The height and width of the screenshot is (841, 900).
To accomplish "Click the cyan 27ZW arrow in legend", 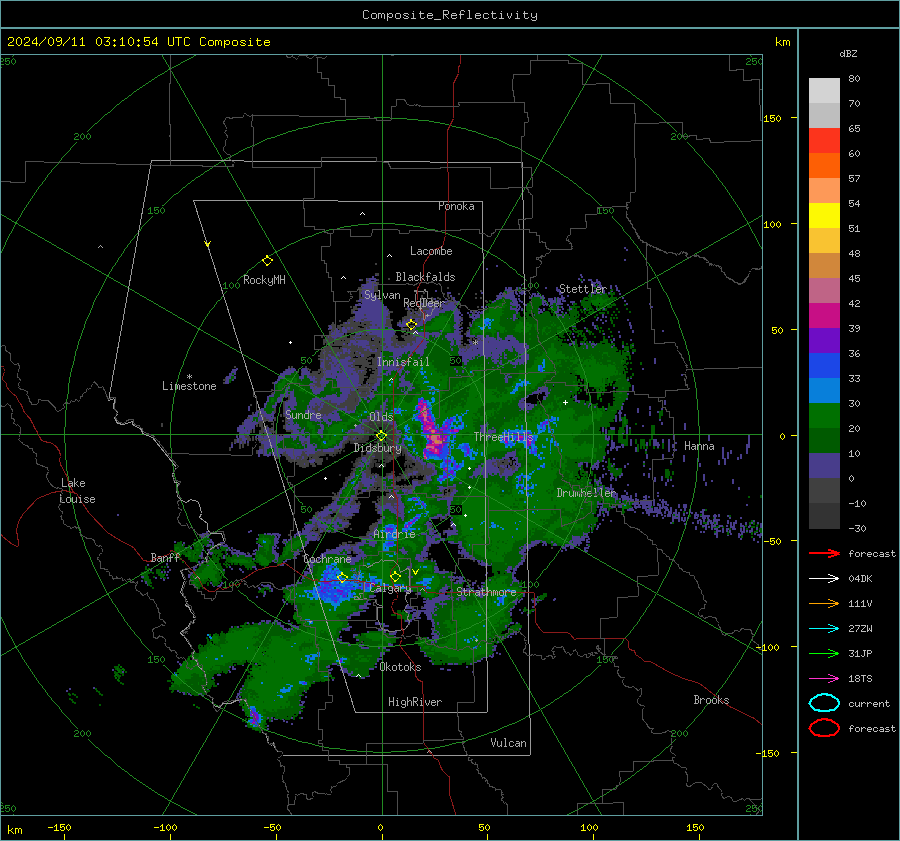I will (x=824, y=629).
